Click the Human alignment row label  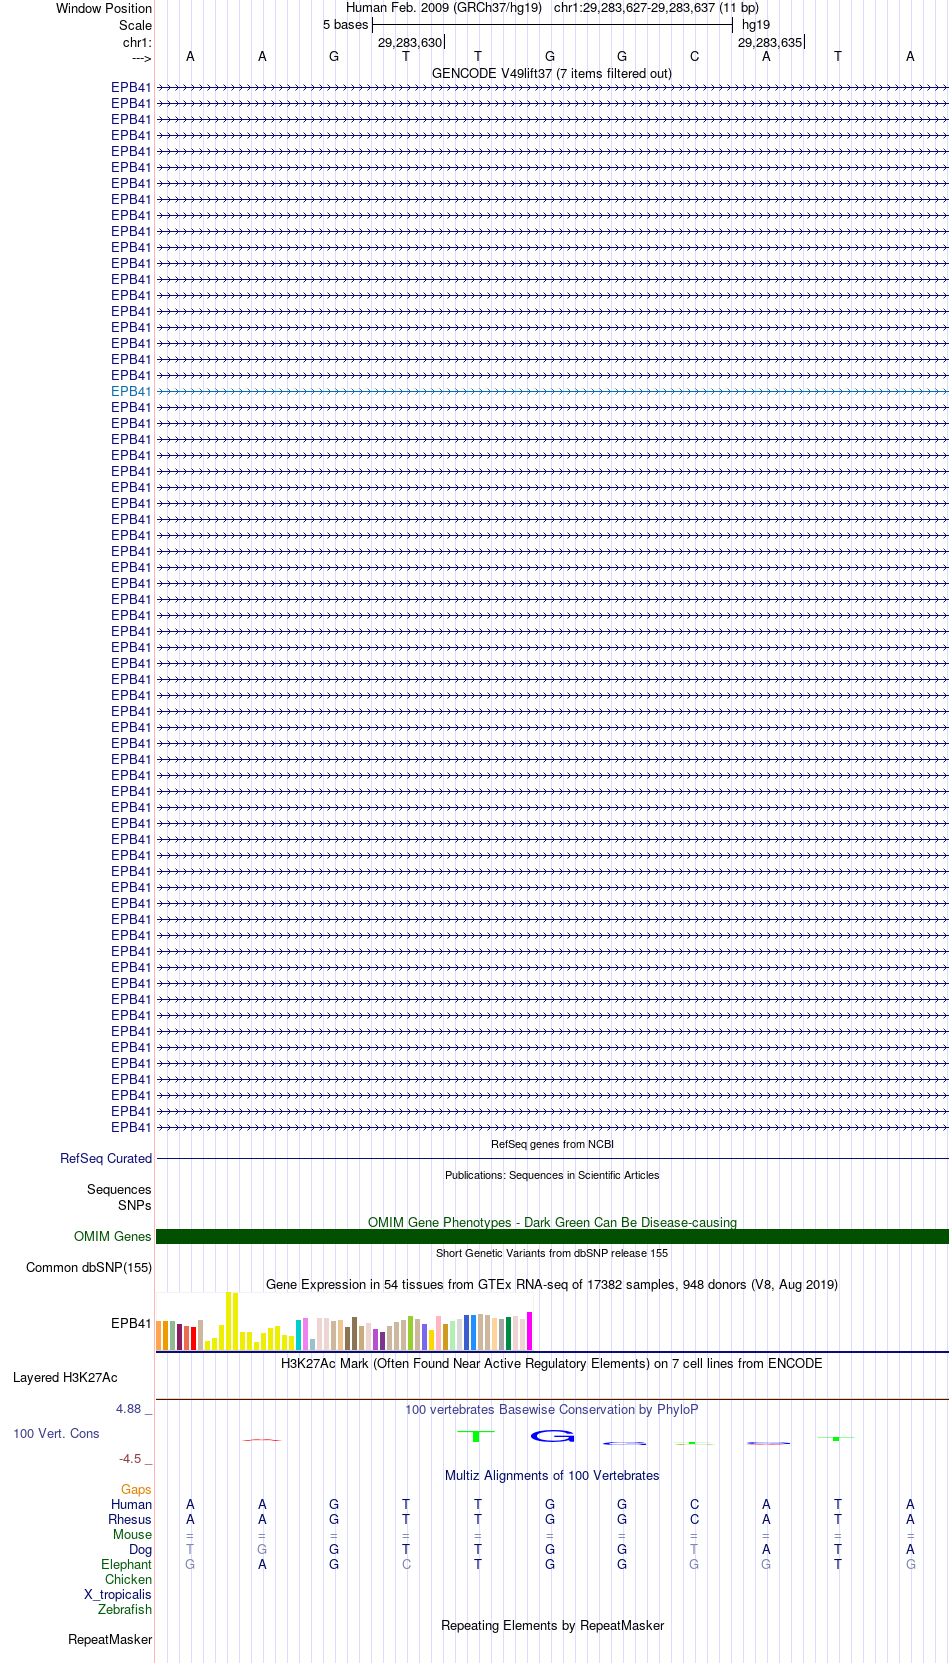131,1505
